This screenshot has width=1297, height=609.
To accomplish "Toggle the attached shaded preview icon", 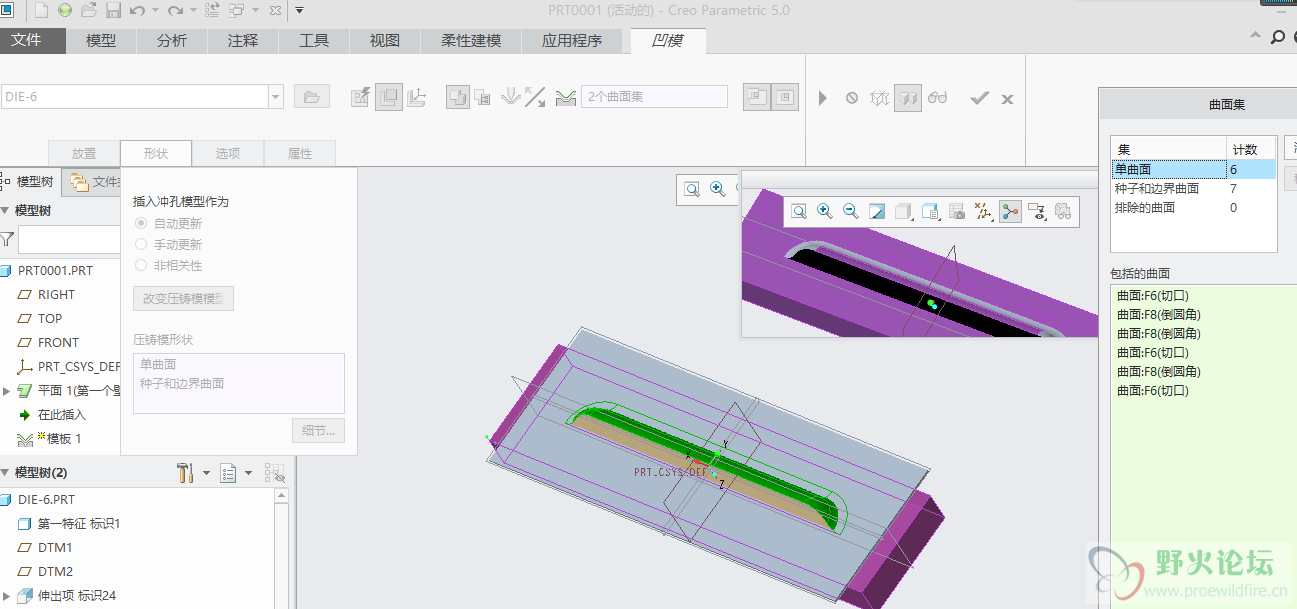I will (908, 98).
